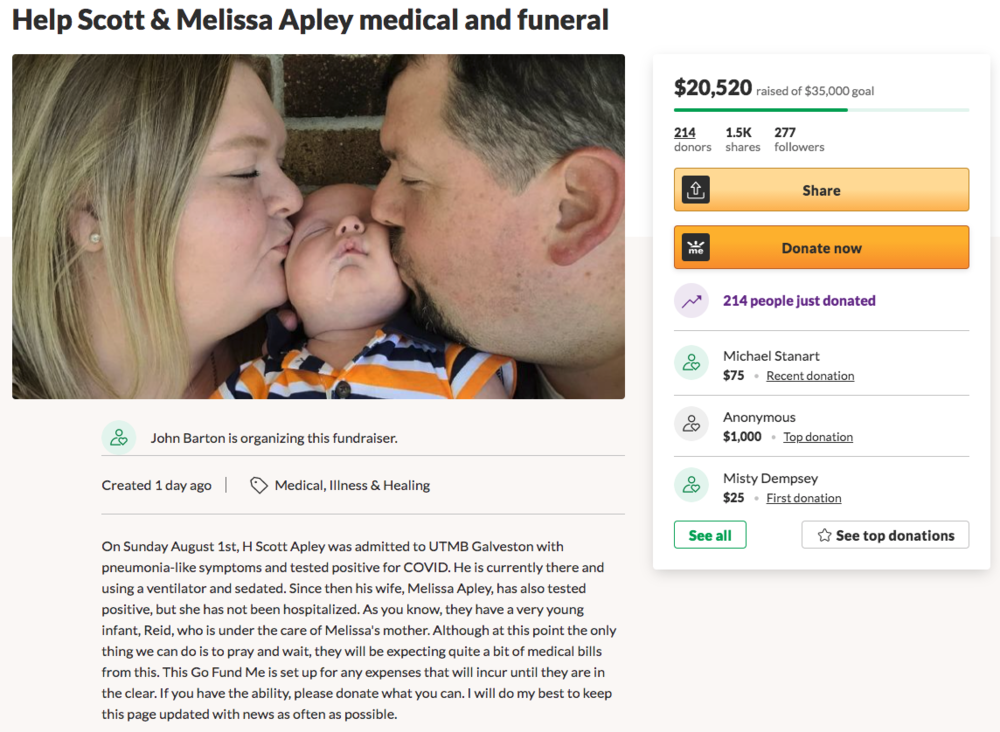Click Misty Dempsey's donor avatar icon
This screenshot has height=732, width=1000.
tap(691, 486)
